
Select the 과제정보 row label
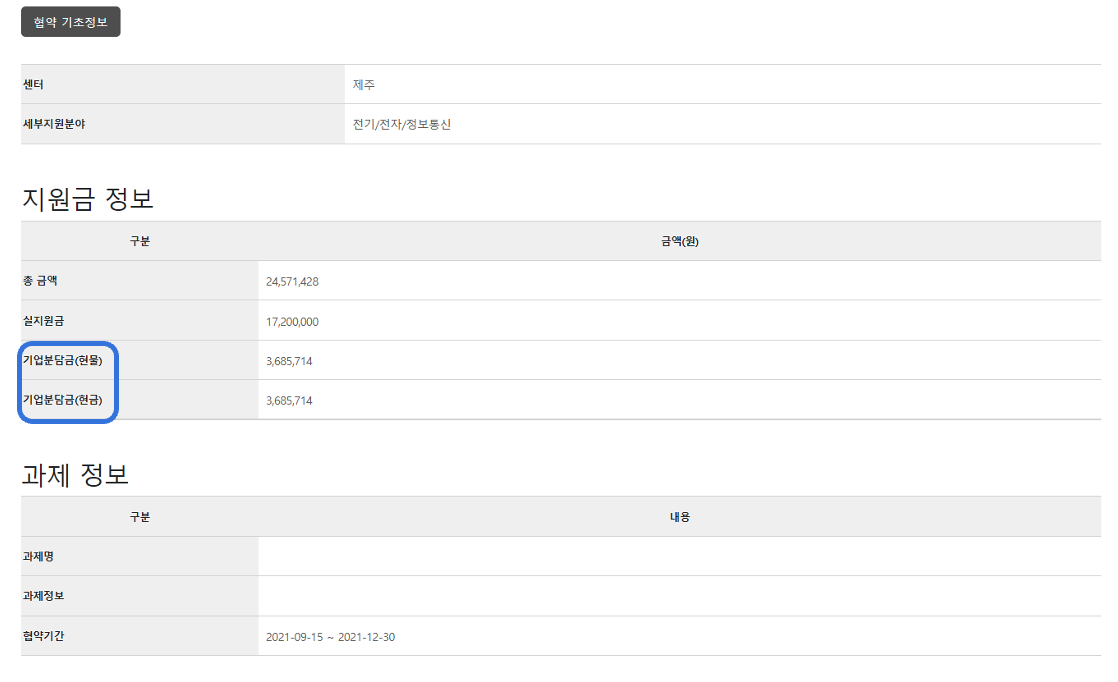pos(43,596)
